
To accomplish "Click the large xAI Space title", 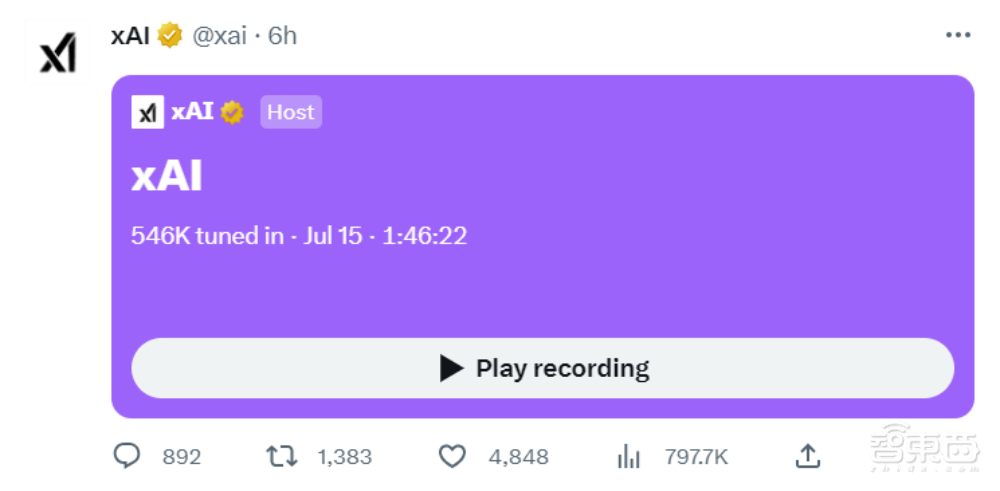I will (x=167, y=177).
